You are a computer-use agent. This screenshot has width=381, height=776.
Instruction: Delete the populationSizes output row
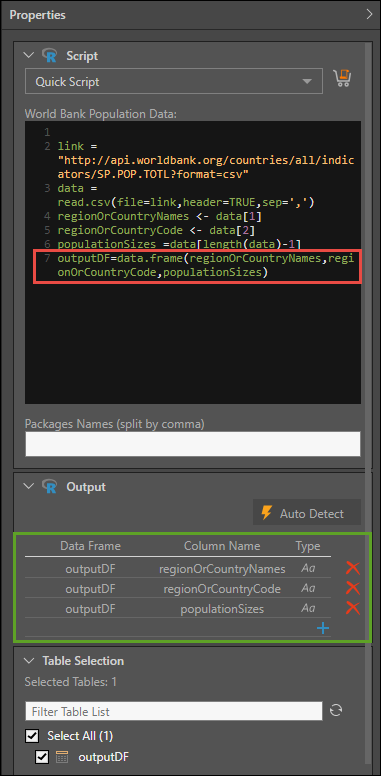pos(352,608)
